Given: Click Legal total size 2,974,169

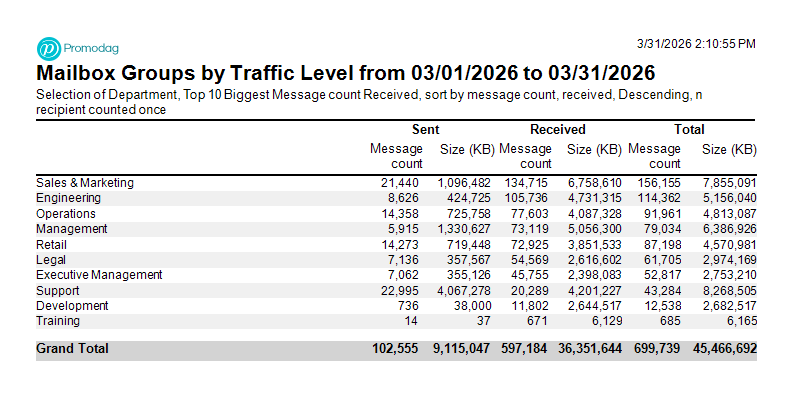Looking at the screenshot, I should point(730,260).
